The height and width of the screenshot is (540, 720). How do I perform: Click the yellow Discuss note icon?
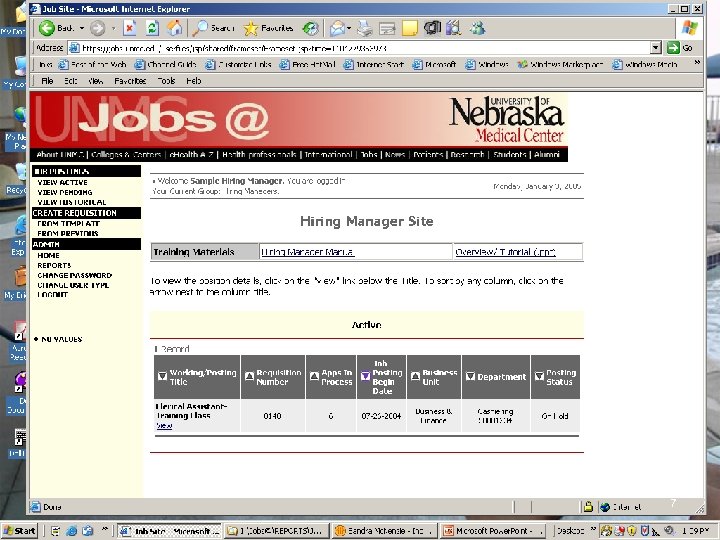click(x=410, y=28)
